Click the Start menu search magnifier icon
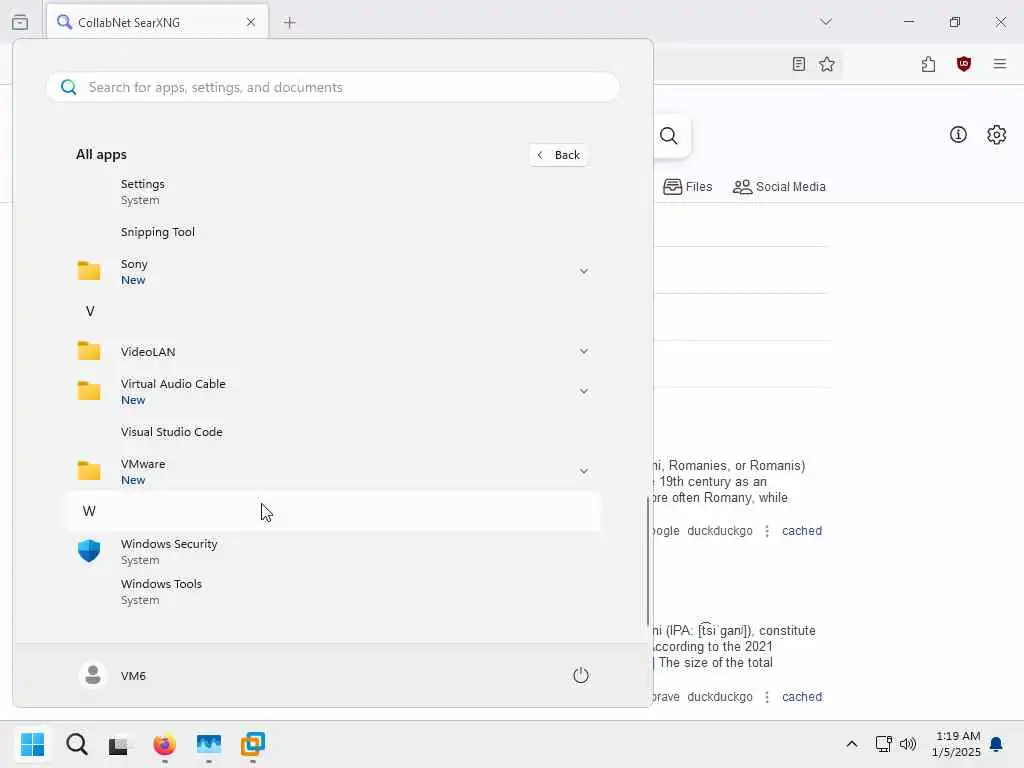 click(x=69, y=87)
